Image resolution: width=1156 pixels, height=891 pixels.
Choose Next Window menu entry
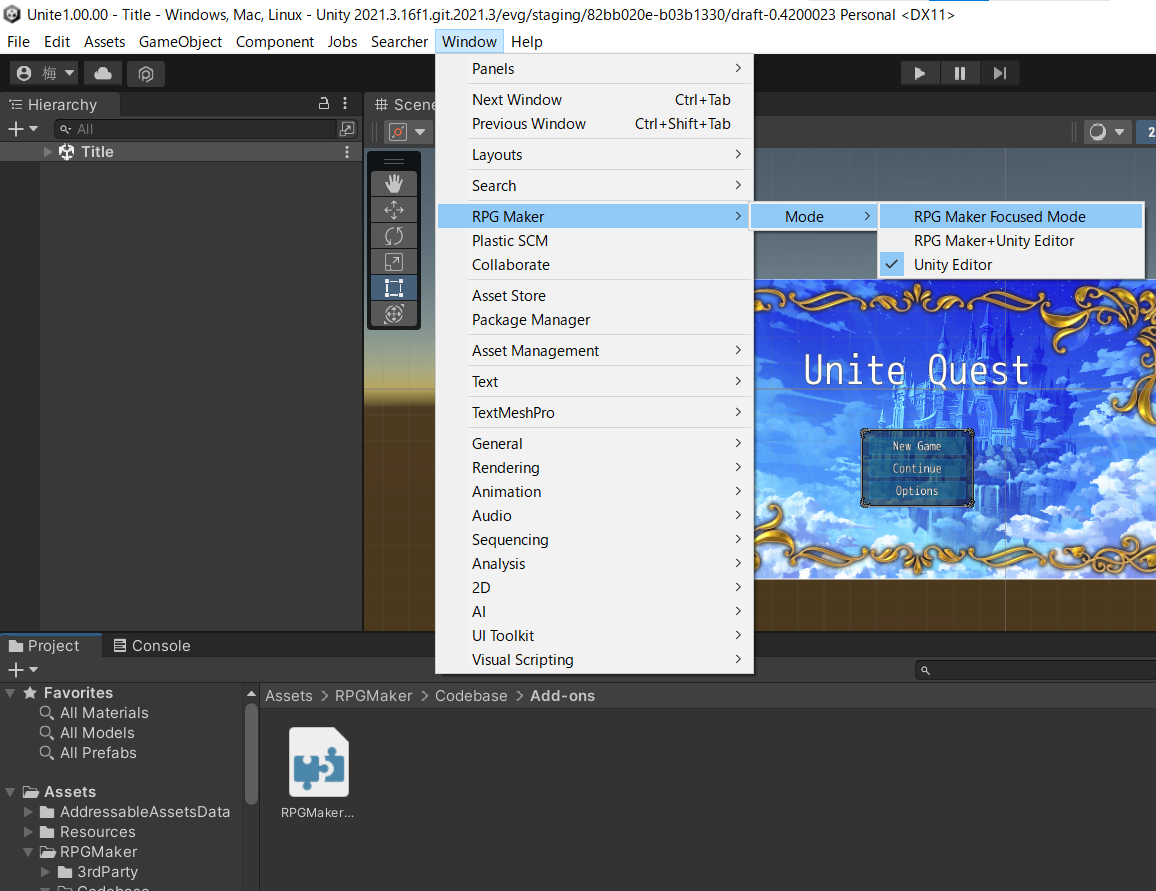595,99
